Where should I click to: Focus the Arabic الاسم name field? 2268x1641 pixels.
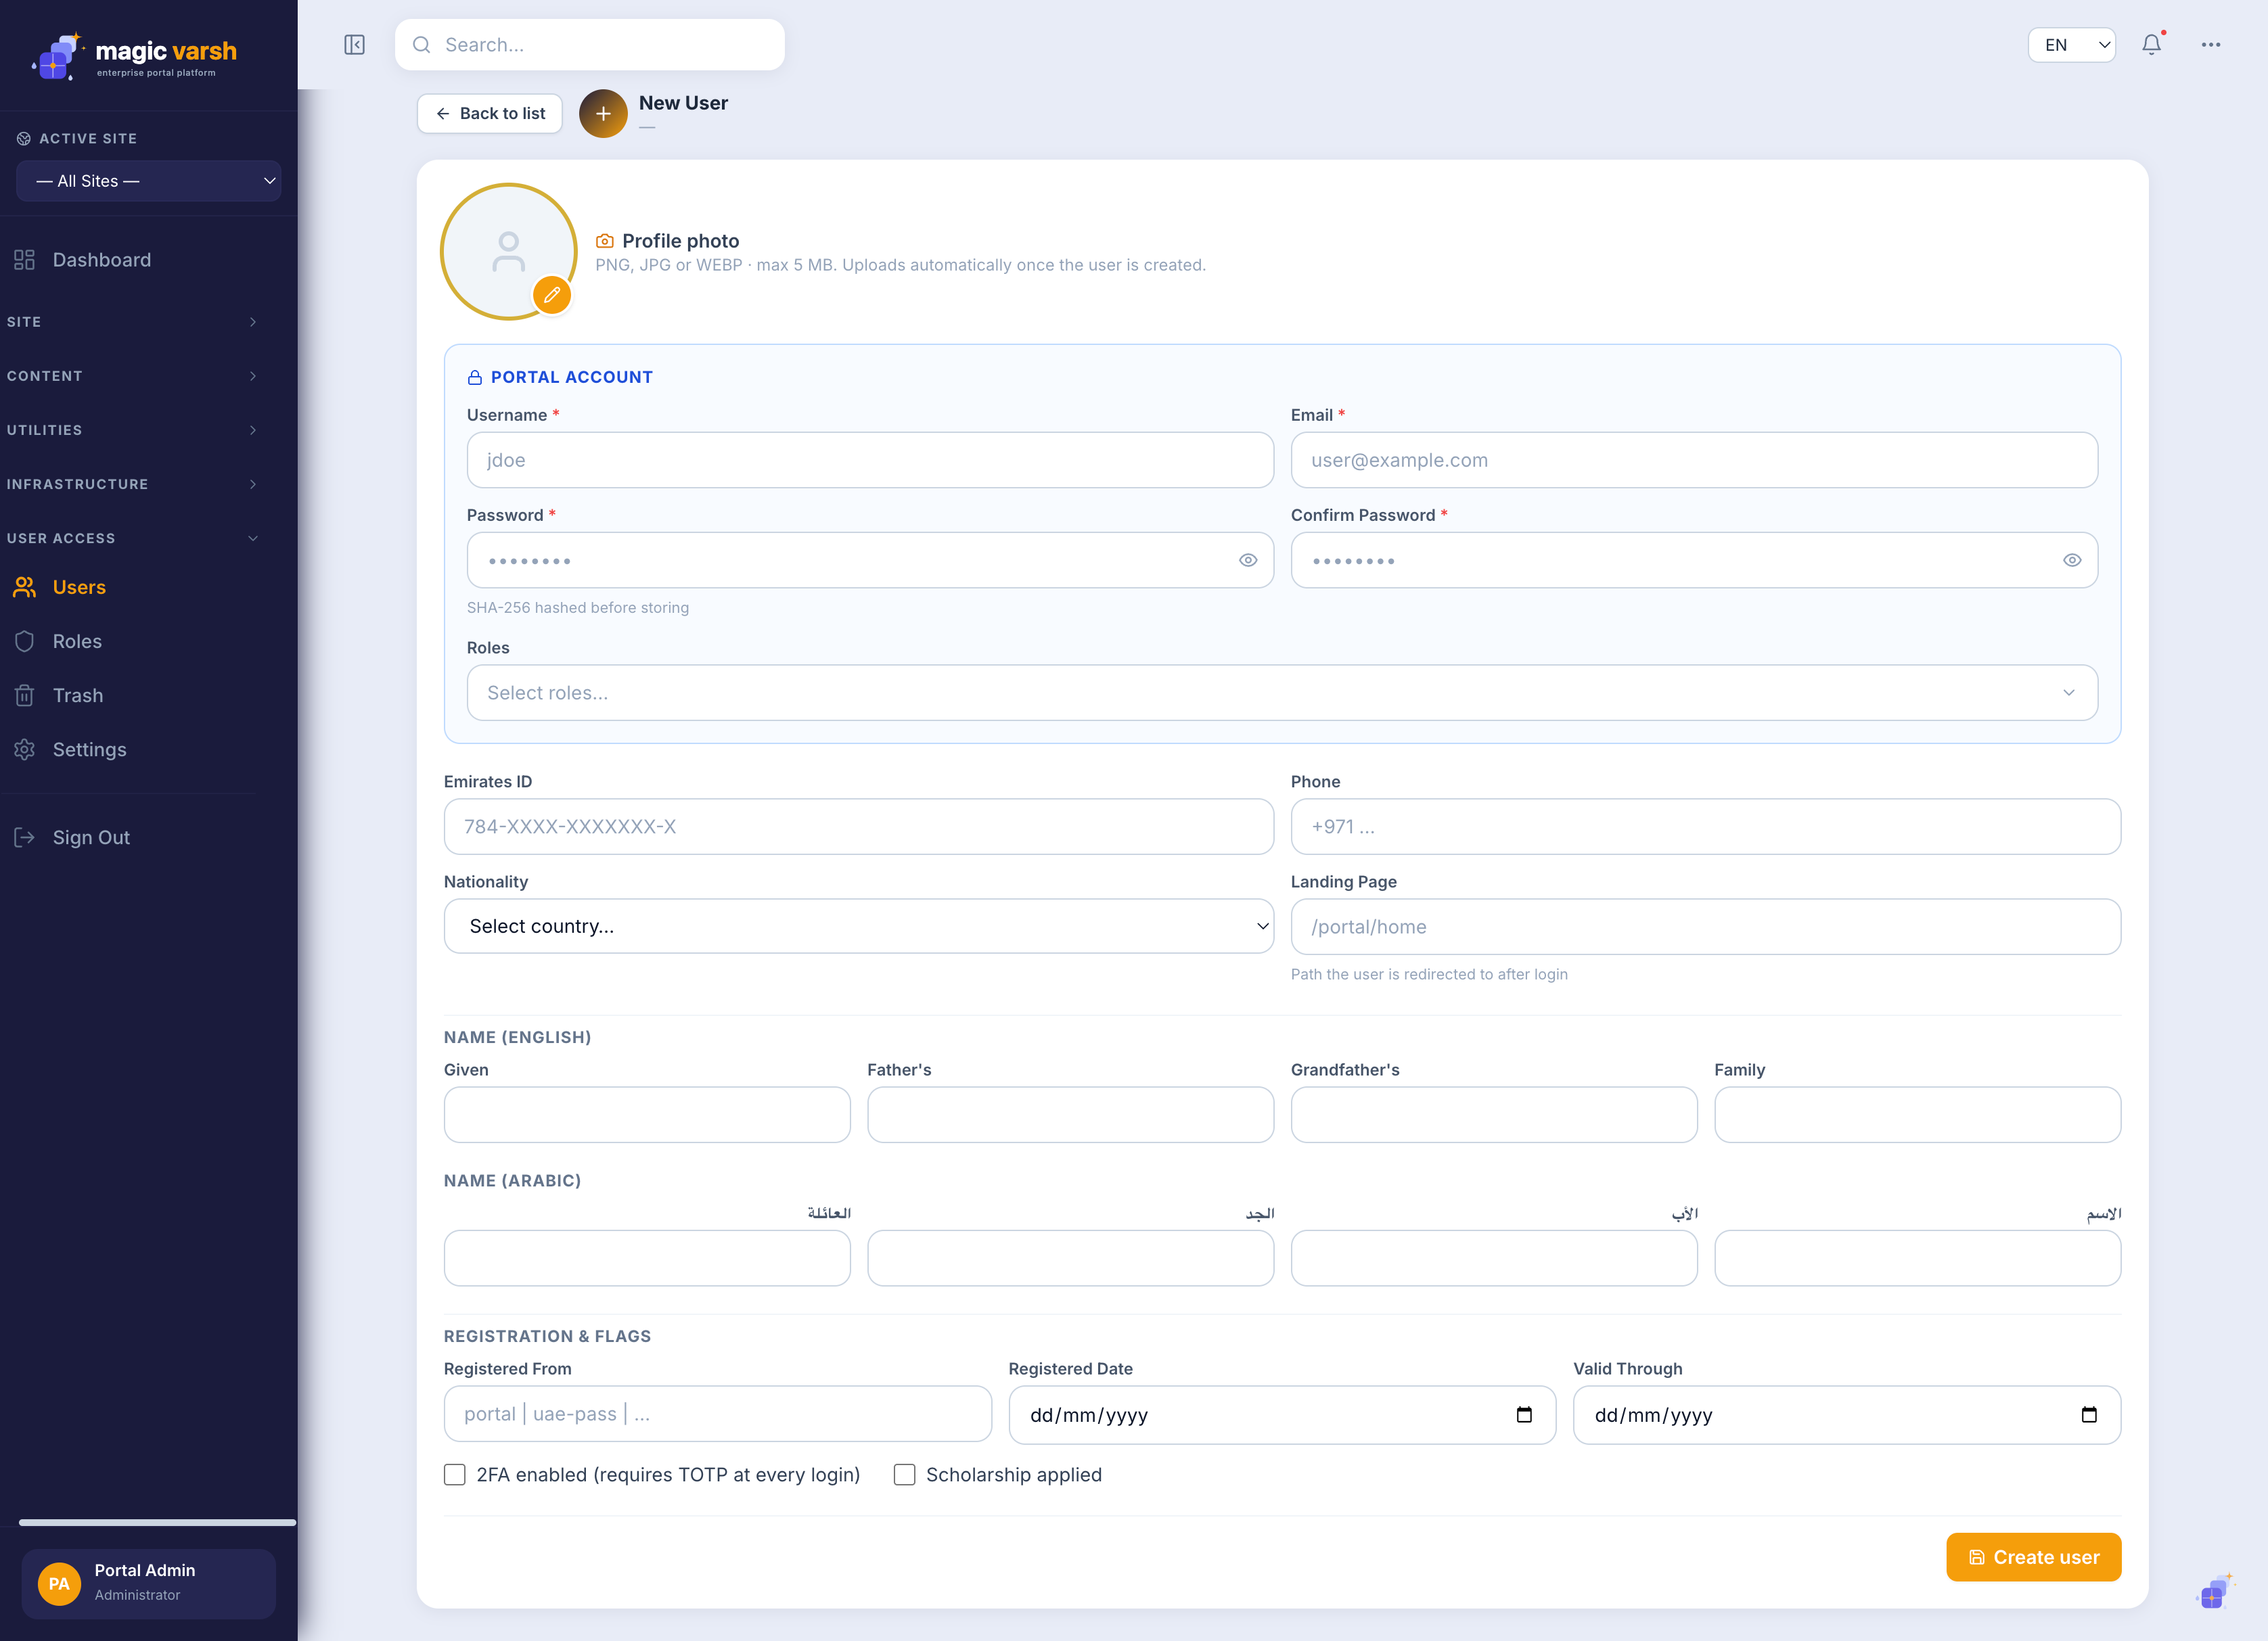click(1918, 1258)
